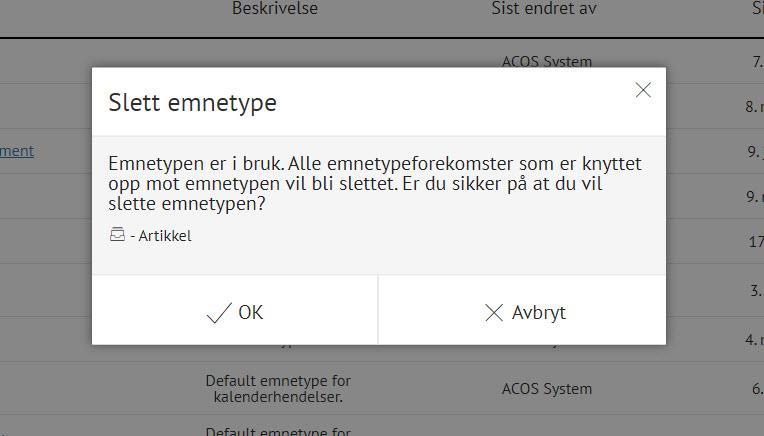Click the date cell starting with 6

coord(757,388)
